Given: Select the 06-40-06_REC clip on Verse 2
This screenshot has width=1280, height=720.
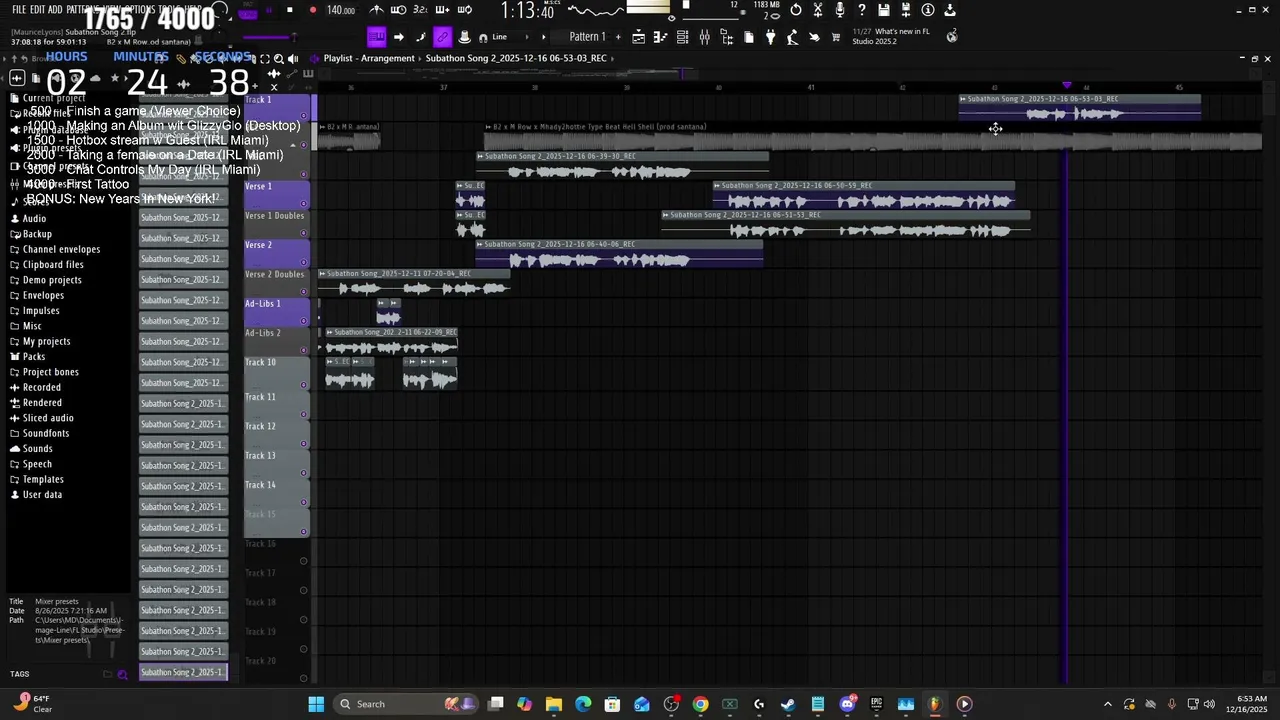Looking at the screenshot, I should pos(619,254).
